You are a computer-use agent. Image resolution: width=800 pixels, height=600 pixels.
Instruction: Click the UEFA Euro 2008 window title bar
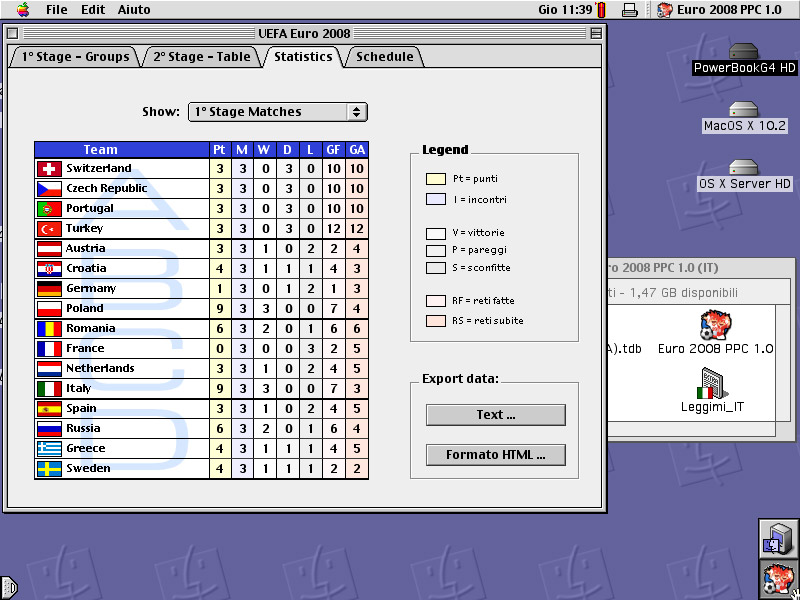[x=304, y=34]
